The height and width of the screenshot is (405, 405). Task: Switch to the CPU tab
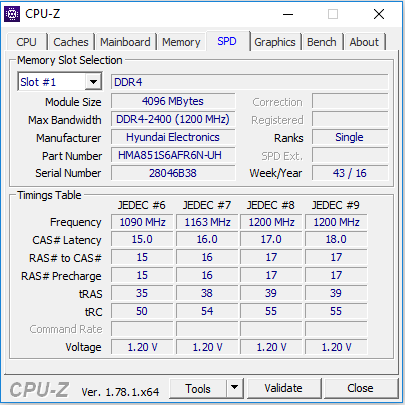(x=26, y=42)
